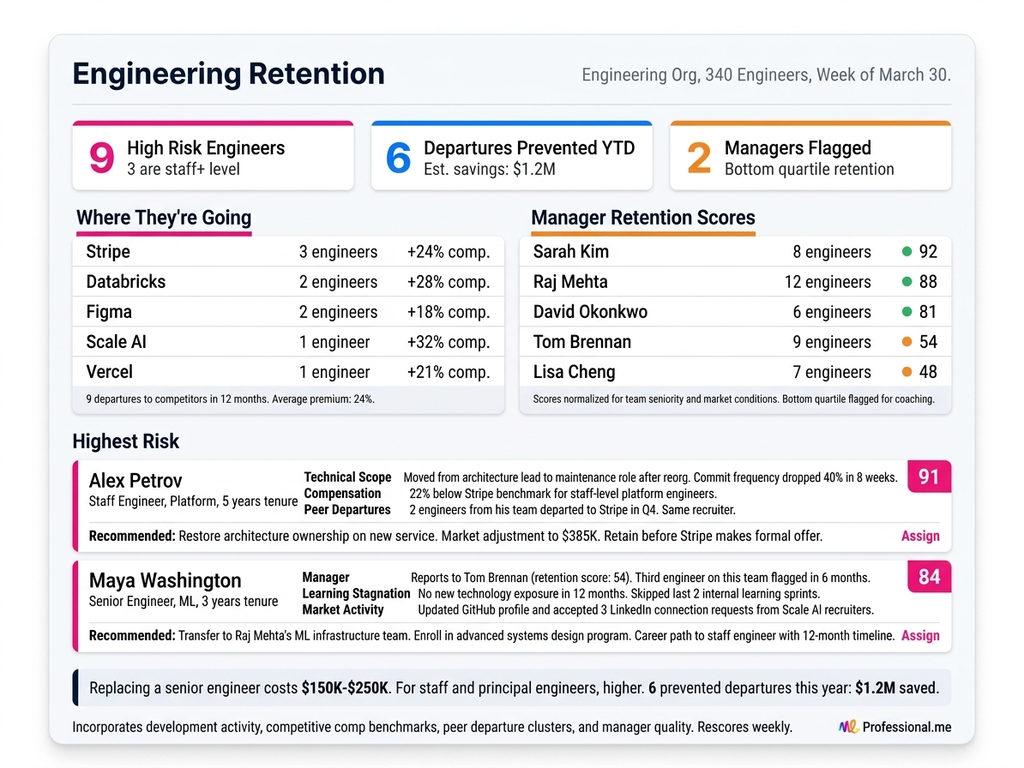Assign Maya Washington's recommendation
Screen dimensions: 1024x768
coord(920,635)
